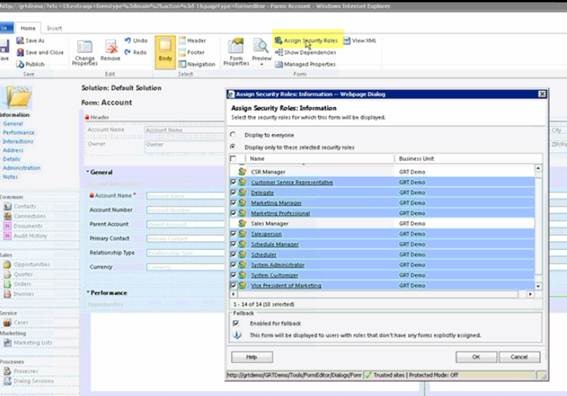Select the CSR Manager role row

[382, 172]
